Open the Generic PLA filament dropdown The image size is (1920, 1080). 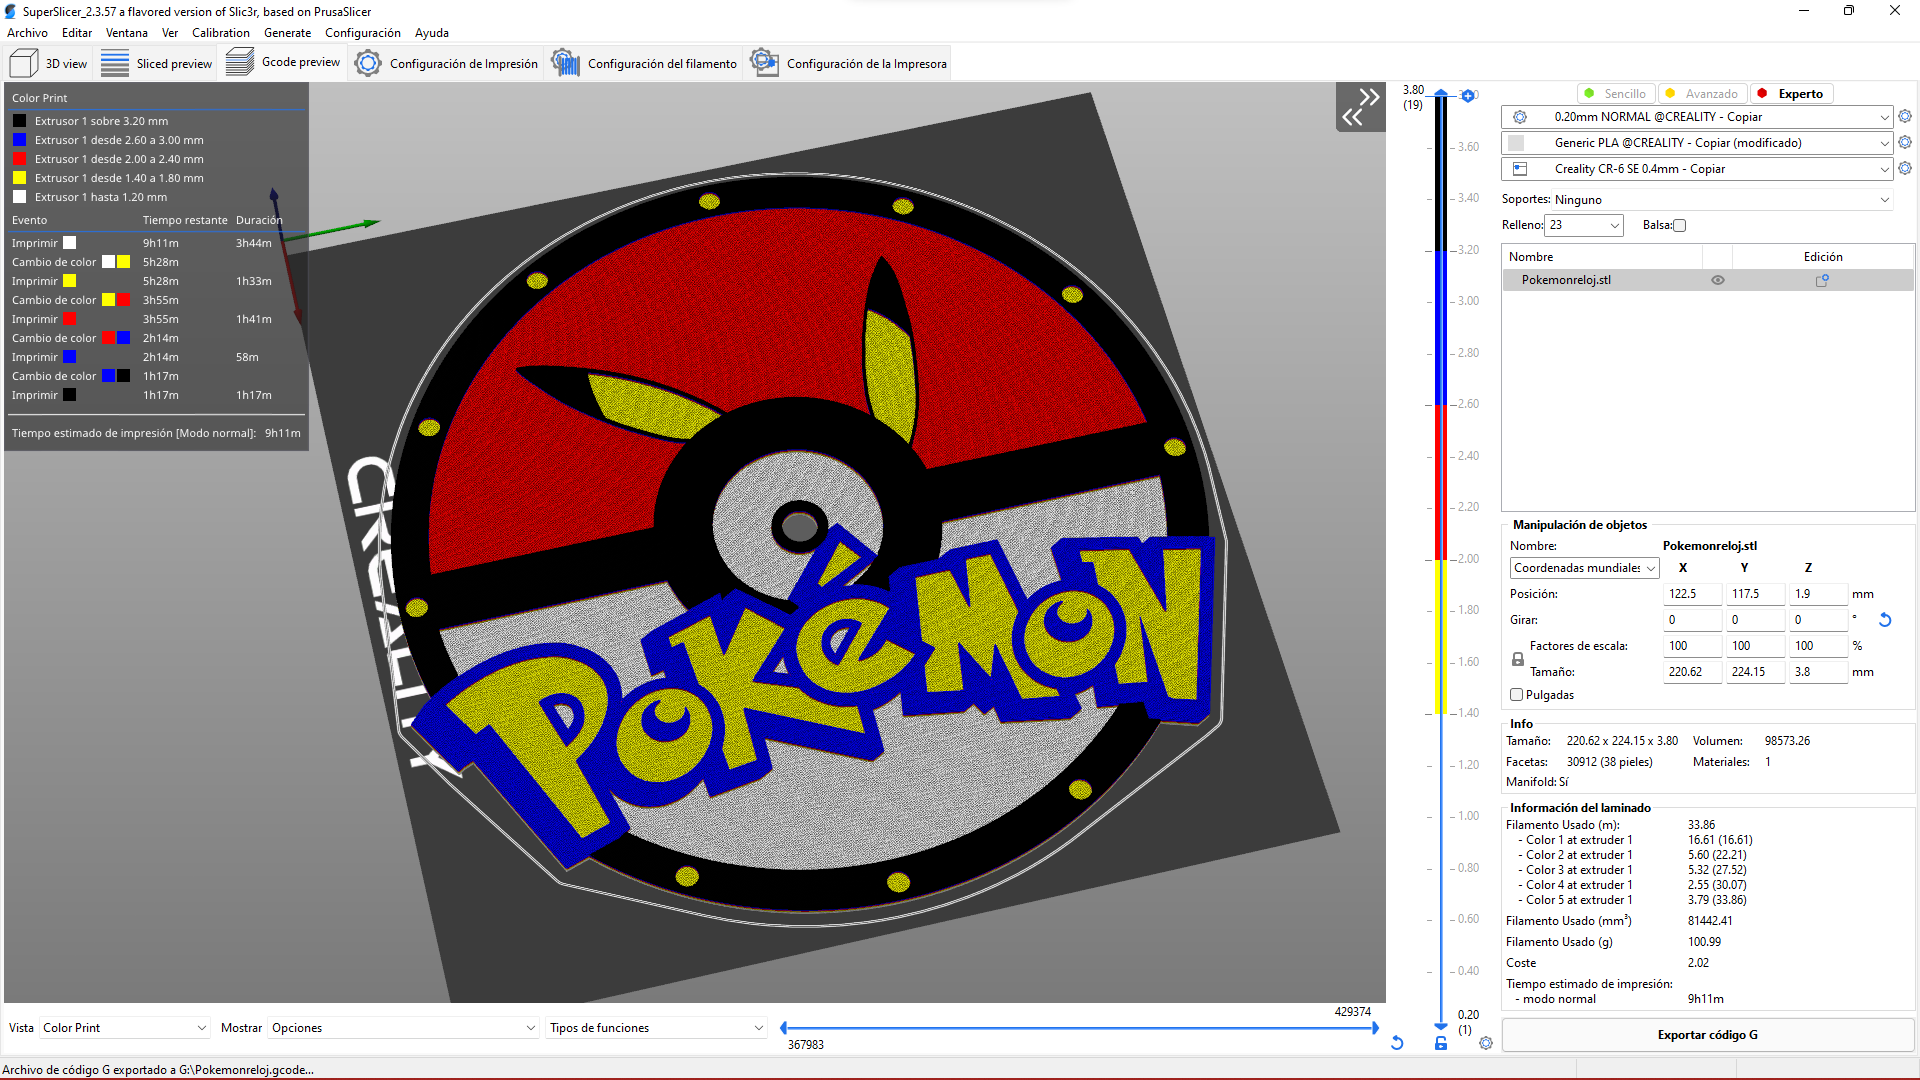1697,143
